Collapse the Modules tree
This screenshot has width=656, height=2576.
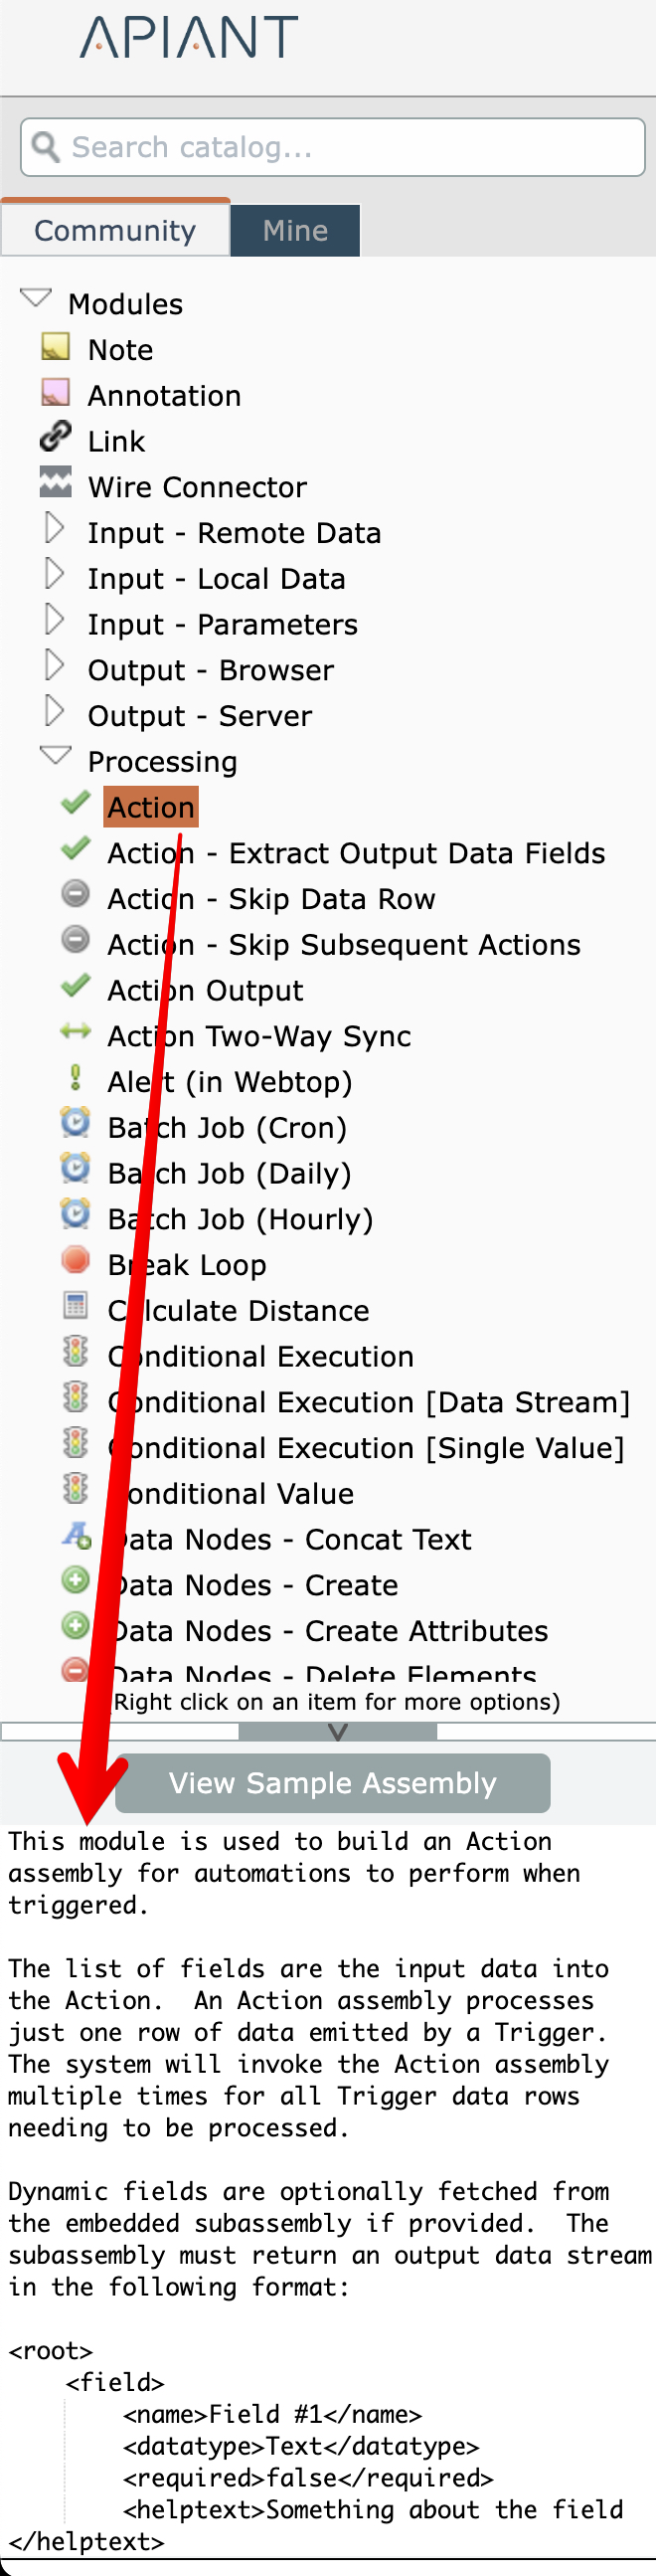pos(36,299)
